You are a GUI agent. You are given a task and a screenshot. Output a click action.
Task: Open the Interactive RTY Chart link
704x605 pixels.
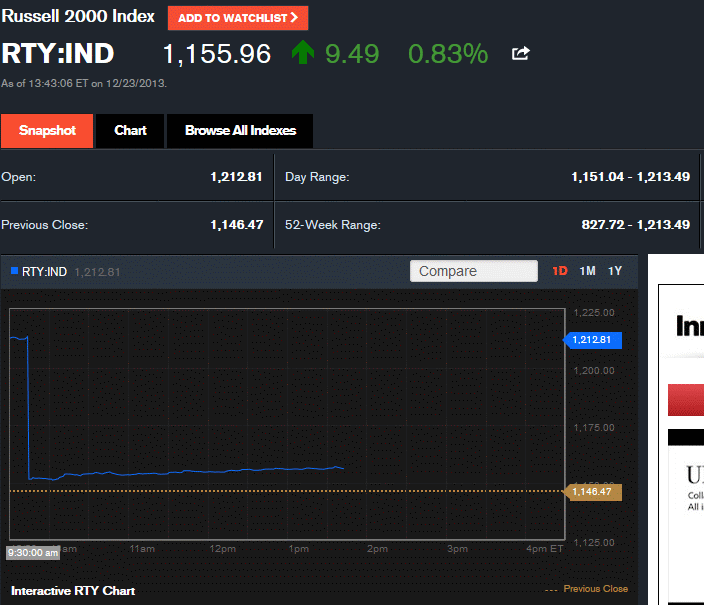pos(73,591)
